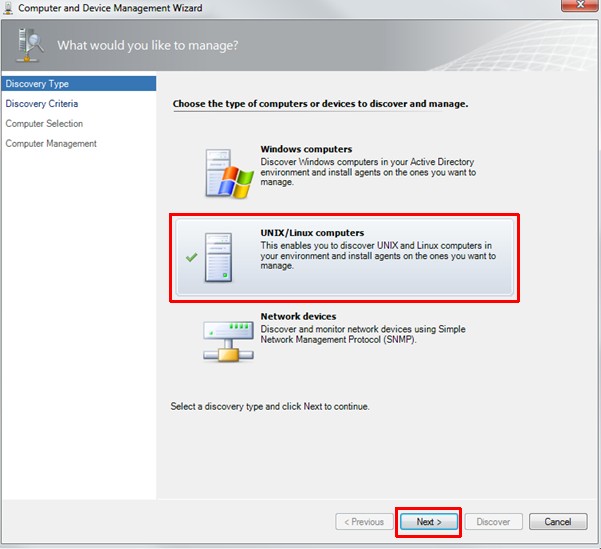This screenshot has width=601, height=549.
Task: Go to the Discovery Criteria step
Action: point(42,104)
